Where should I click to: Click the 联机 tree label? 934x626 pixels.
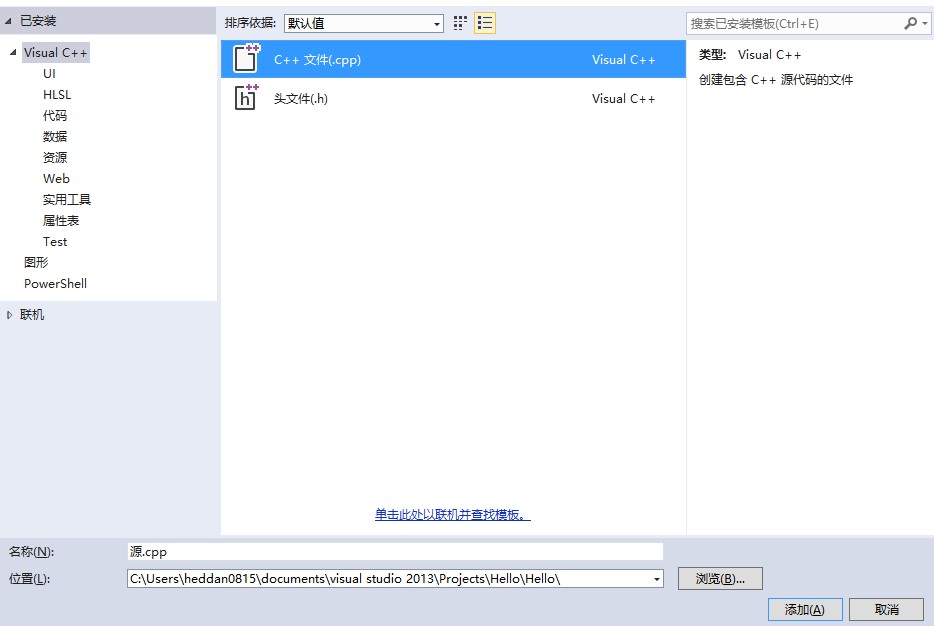tap(32, 314)
